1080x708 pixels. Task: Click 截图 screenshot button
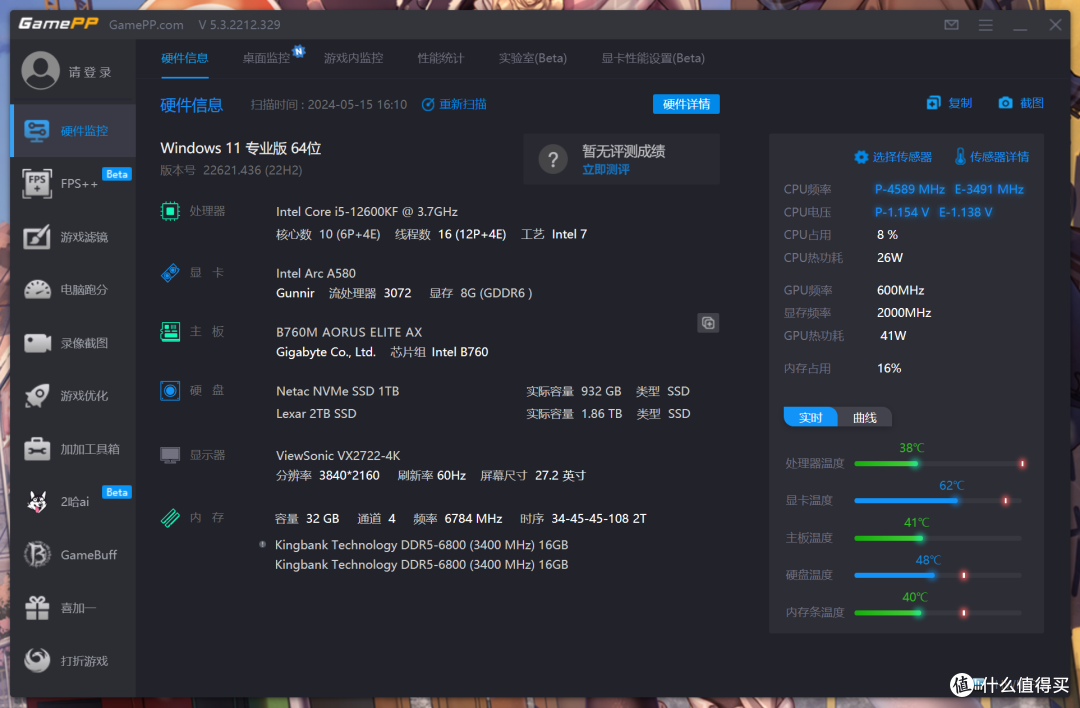coord(1021,103)
